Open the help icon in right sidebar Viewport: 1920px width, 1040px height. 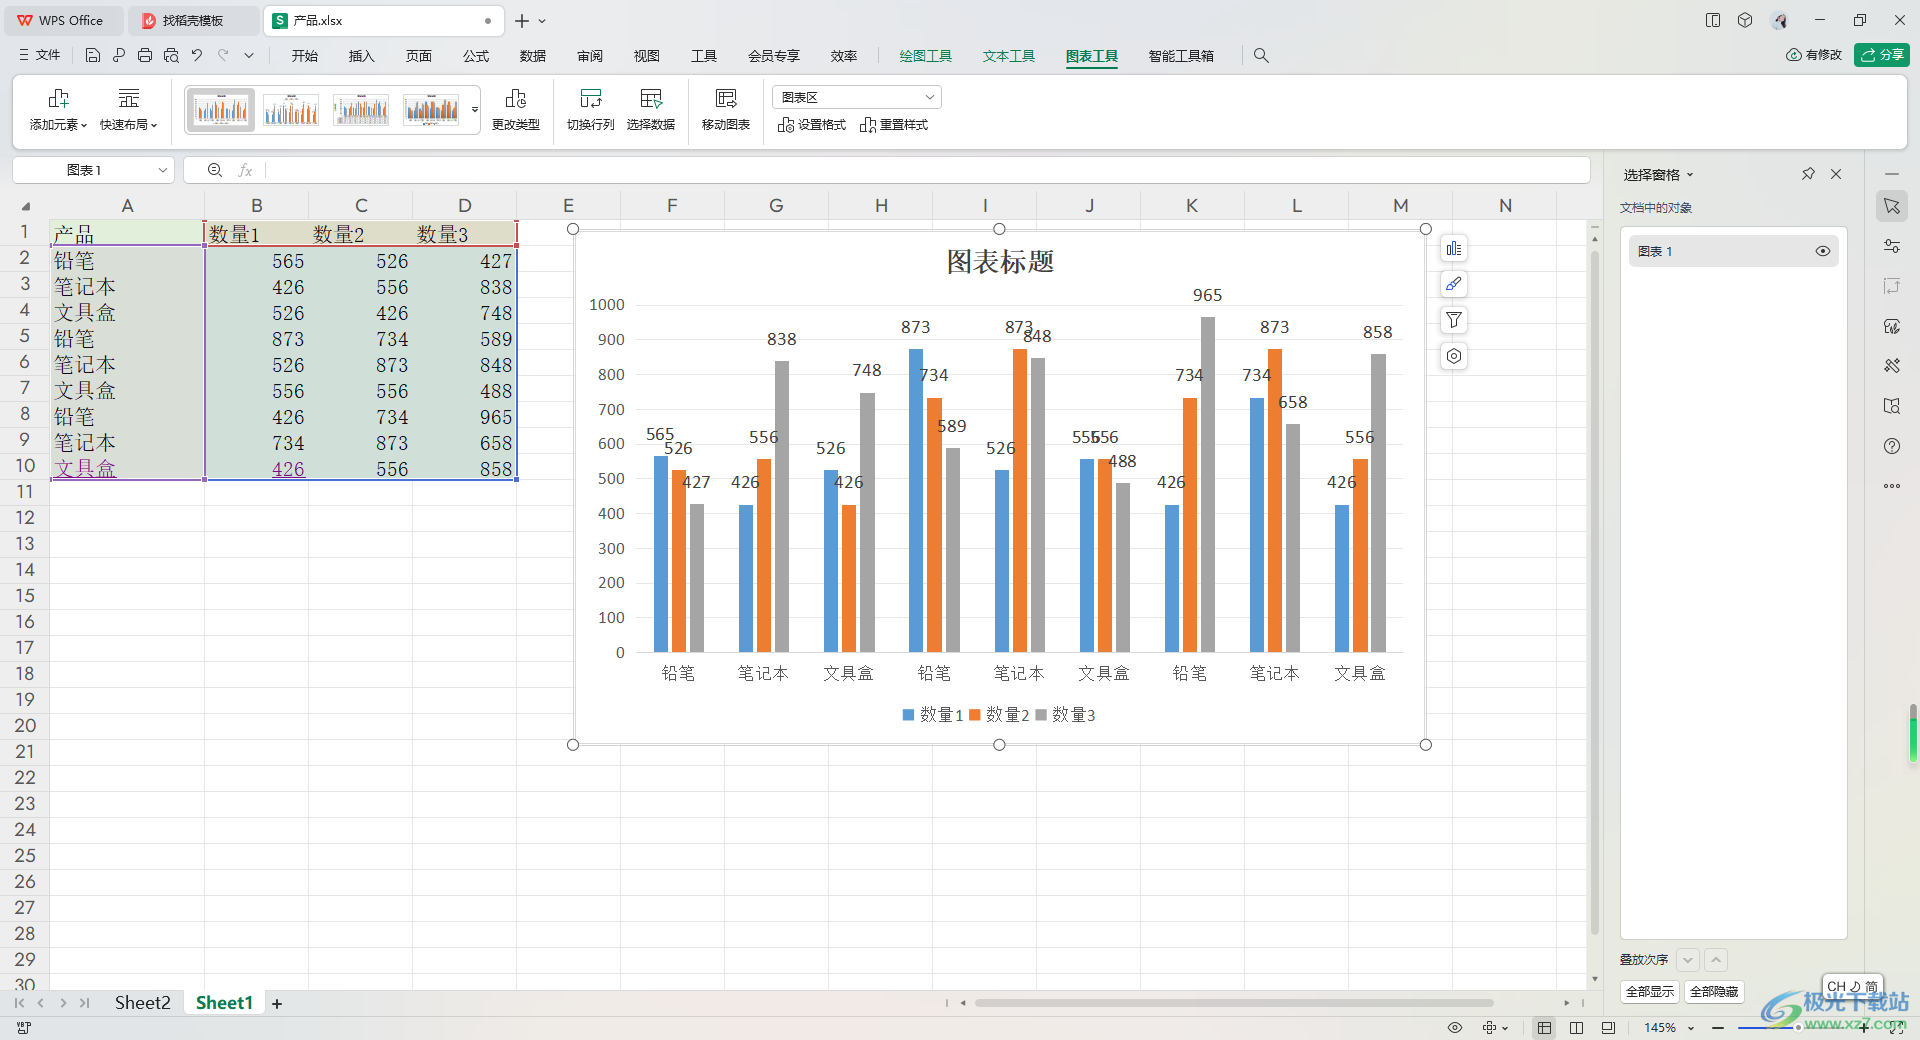tap(1892, 446)
